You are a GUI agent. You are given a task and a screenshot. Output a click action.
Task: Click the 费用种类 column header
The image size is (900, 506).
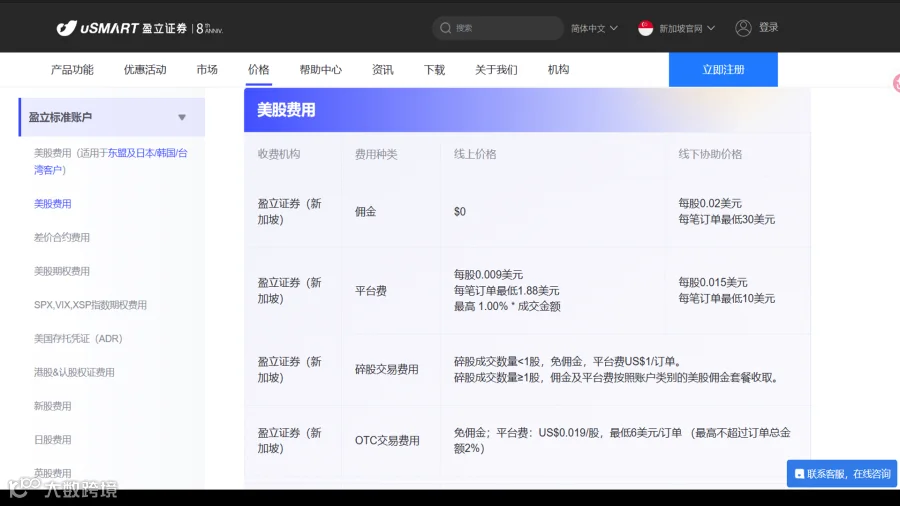[x=376, y=154]
